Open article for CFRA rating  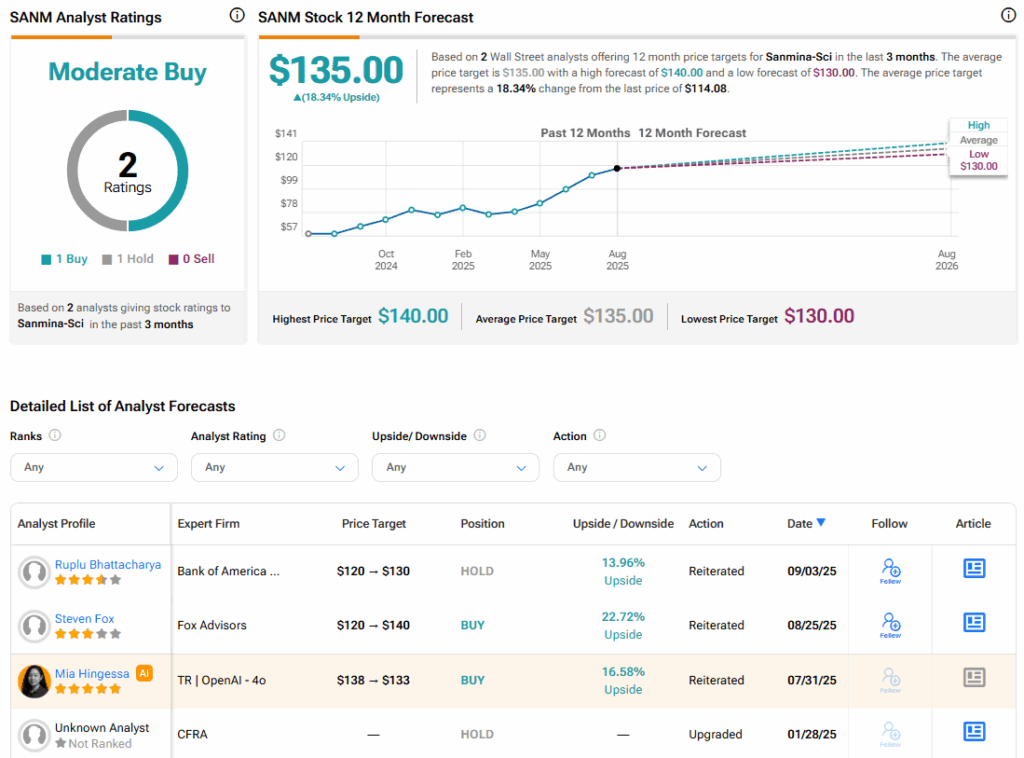[974, 732]
